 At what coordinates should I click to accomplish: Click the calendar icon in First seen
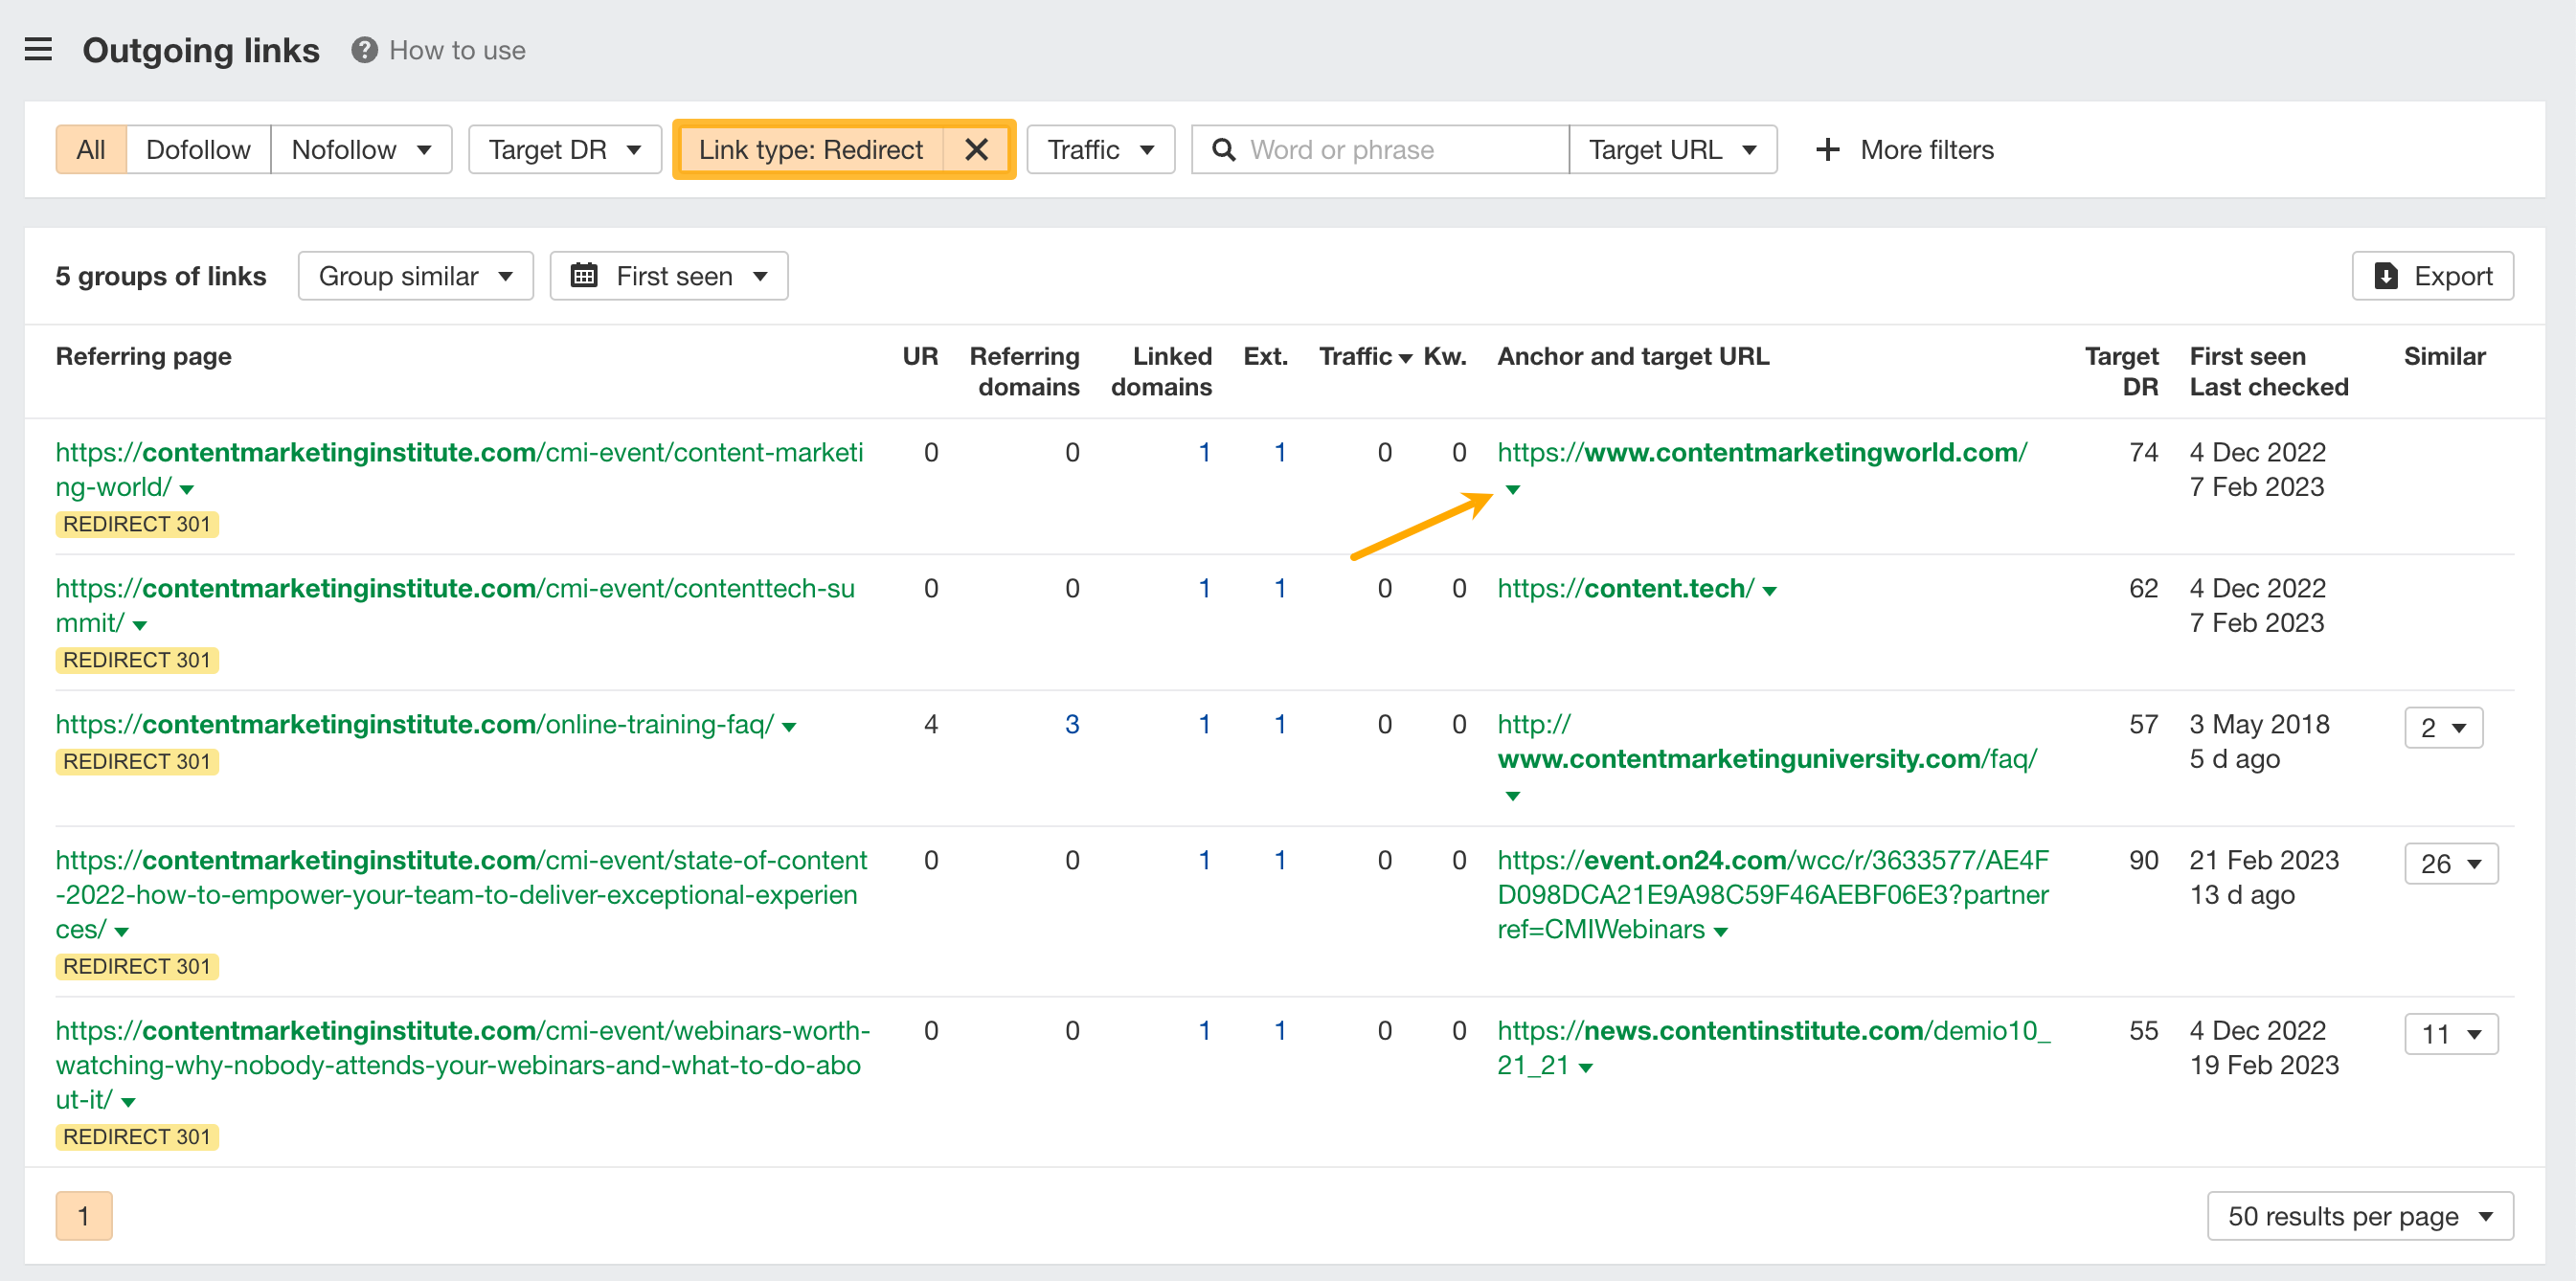pyautogui.click(x=584, y=276)
